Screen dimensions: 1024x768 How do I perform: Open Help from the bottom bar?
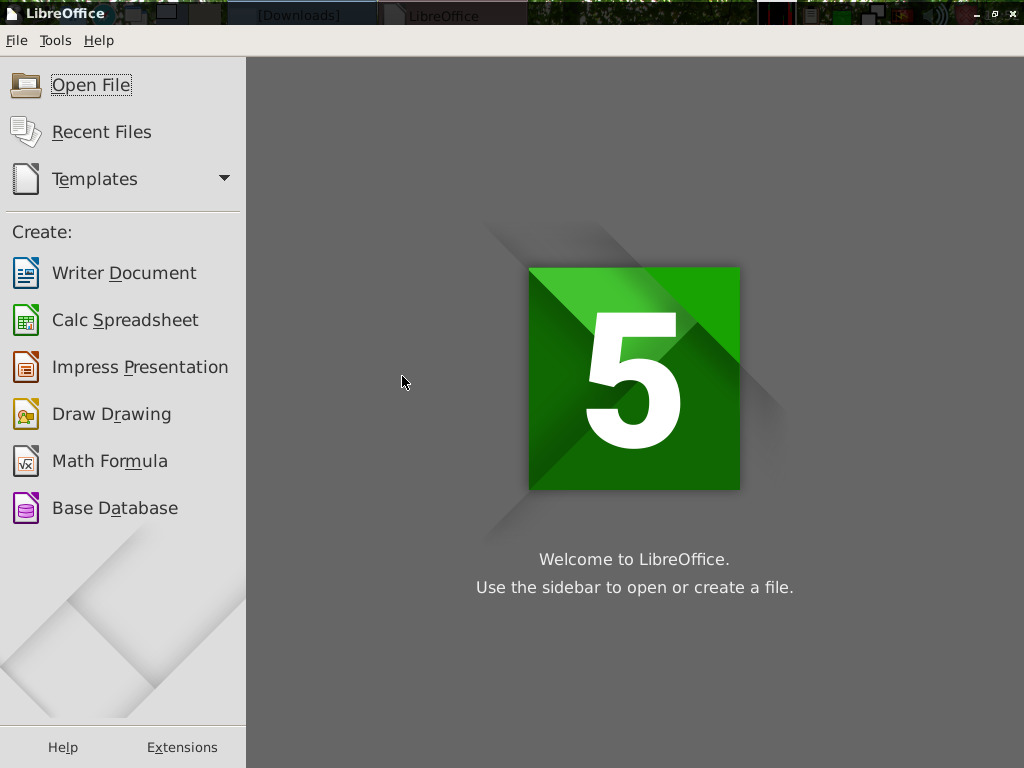tap(63, 747)
